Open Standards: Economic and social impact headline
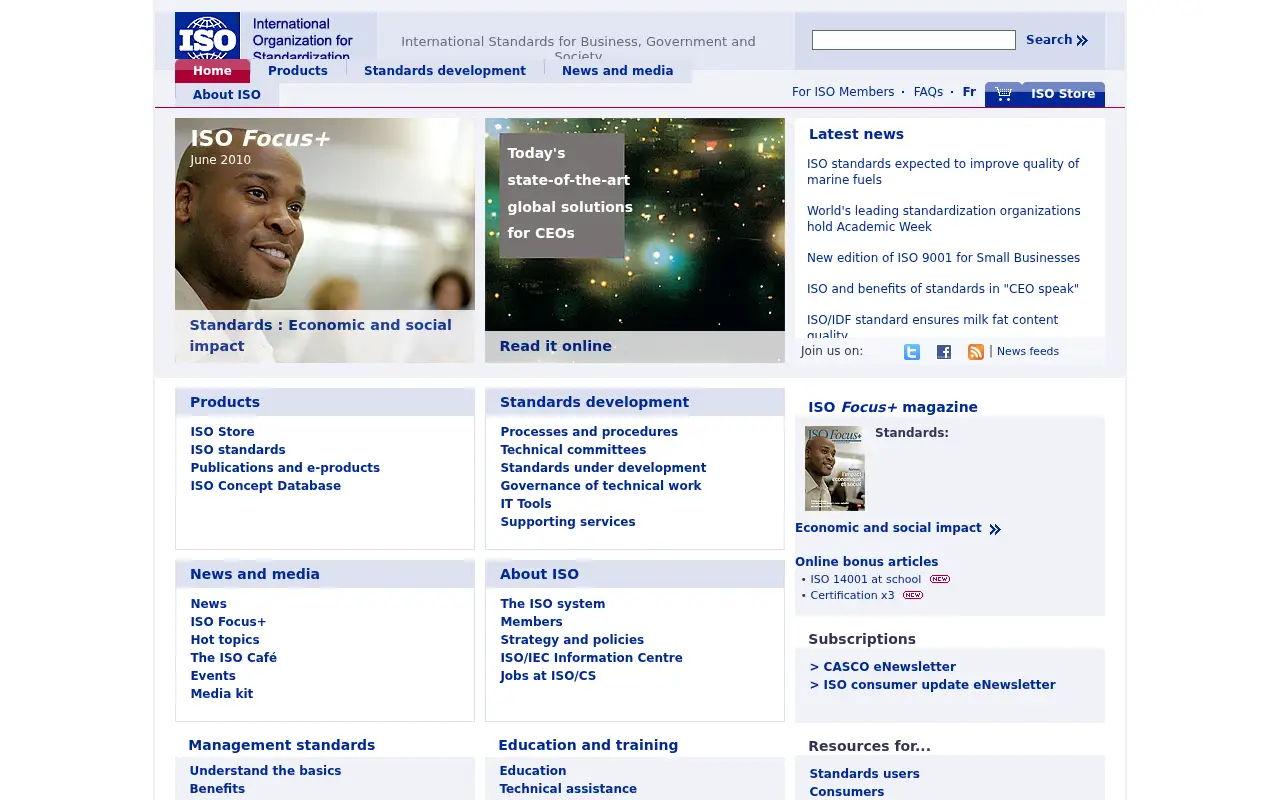 (321, 336)
